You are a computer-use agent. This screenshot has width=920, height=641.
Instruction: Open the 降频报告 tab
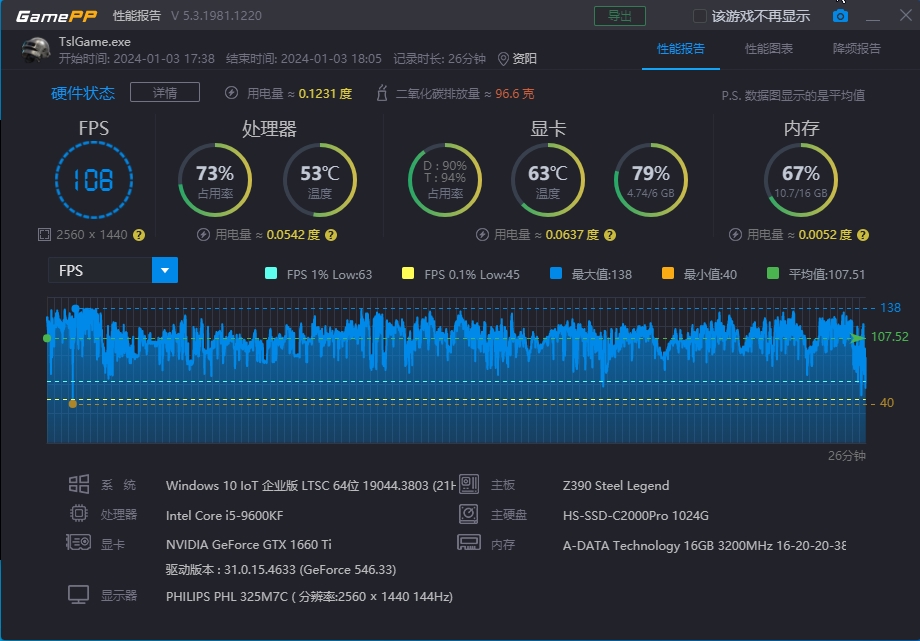click(857, 49)
